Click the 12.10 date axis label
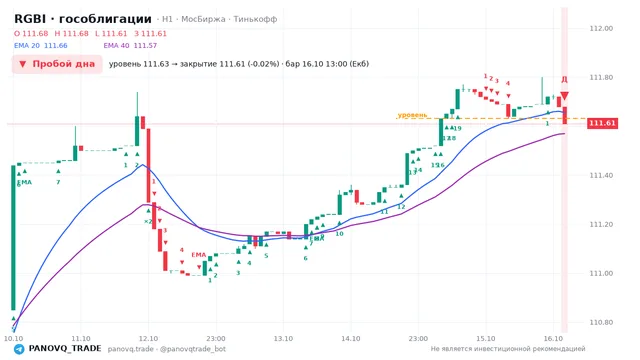The image size is (640, 360). point(148,338)
